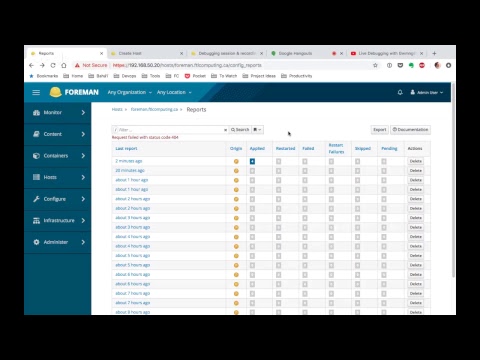
Task: Open the notifications bell
Action: point(400,92)
